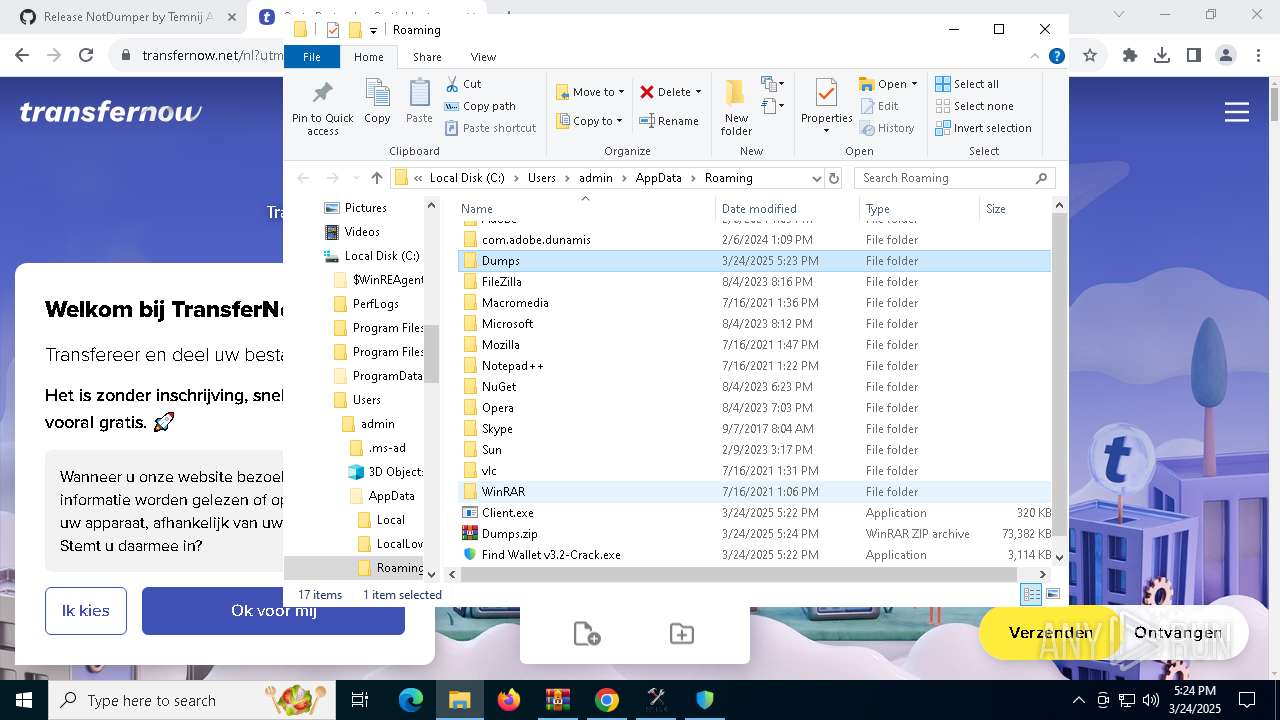Create a New folder from ribbon
The image size is (1280, 720).
pyautogui.click(x=736, y=107)
